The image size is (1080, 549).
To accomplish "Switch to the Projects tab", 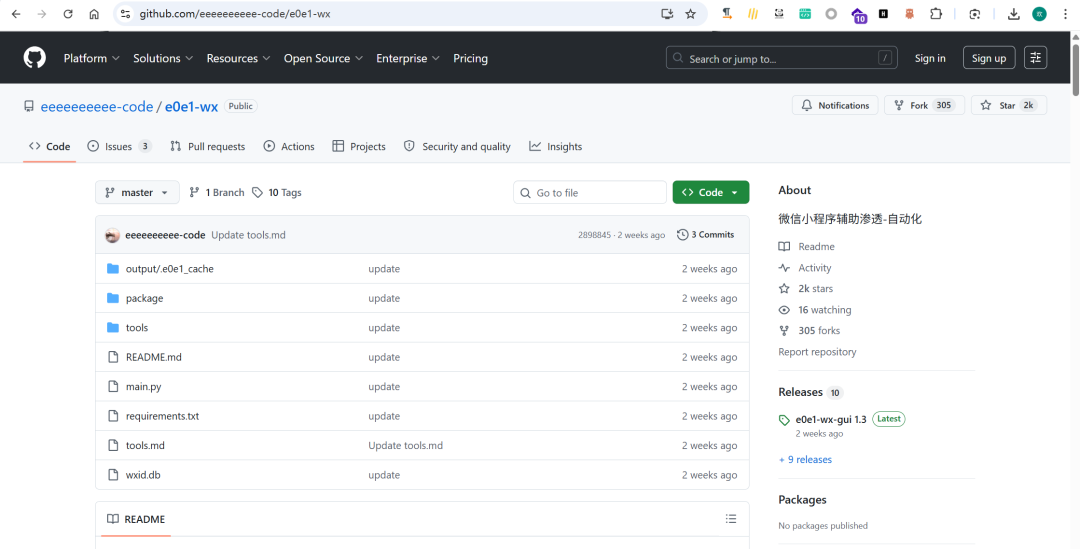I will (x=359, y=146).
